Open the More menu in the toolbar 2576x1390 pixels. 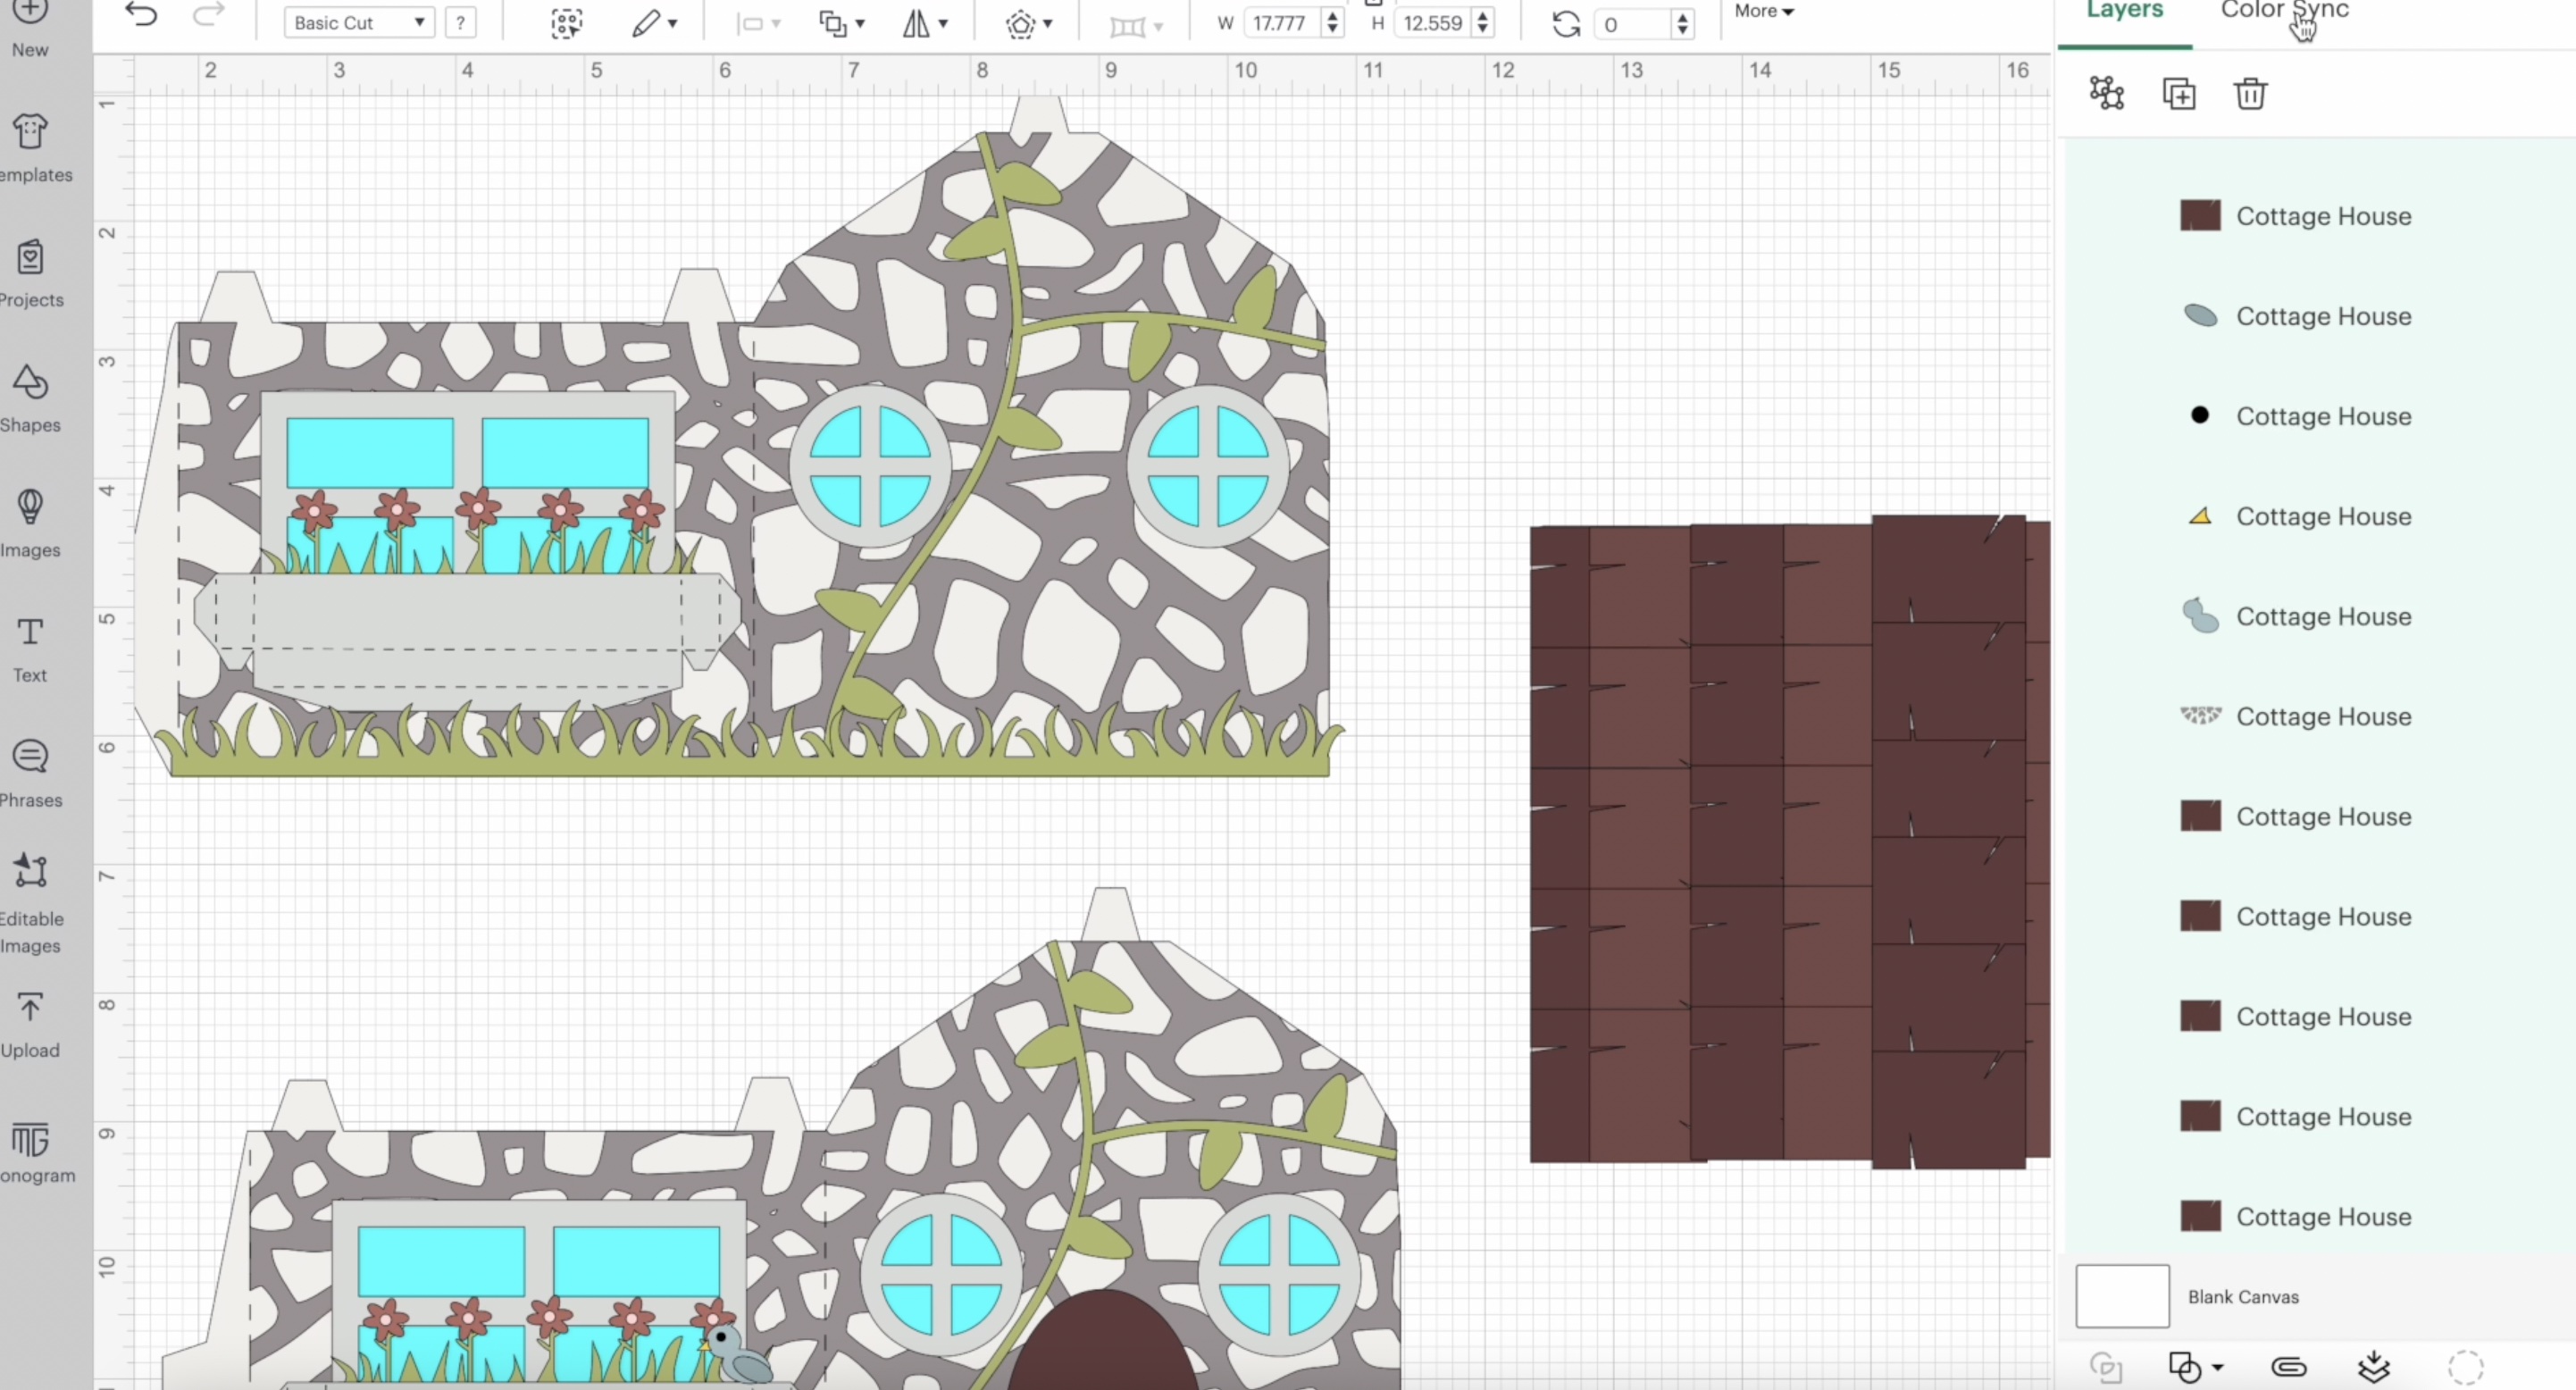click(x=1762, y=11)
